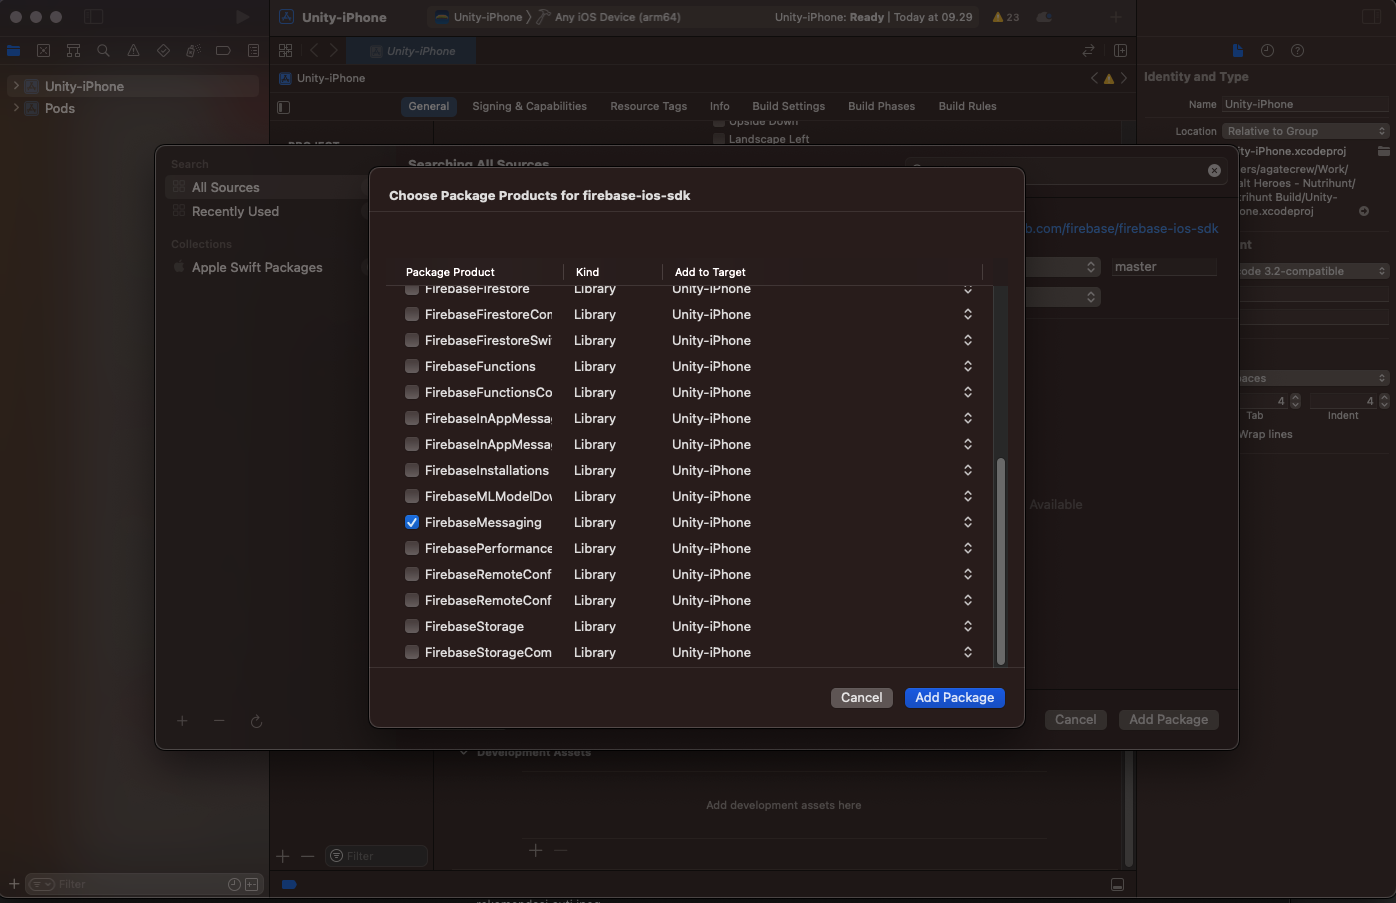Switch to the Build Settings tab
This screenshot has height=903, width=1396.
coord(788,106)
